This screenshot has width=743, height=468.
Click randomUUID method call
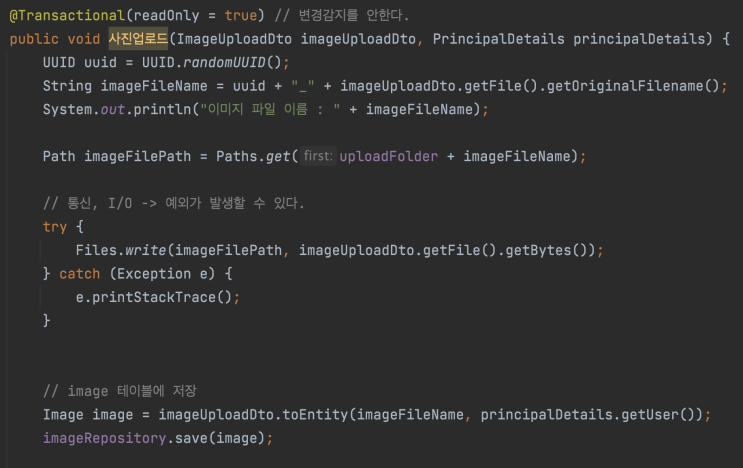[224, 63]
